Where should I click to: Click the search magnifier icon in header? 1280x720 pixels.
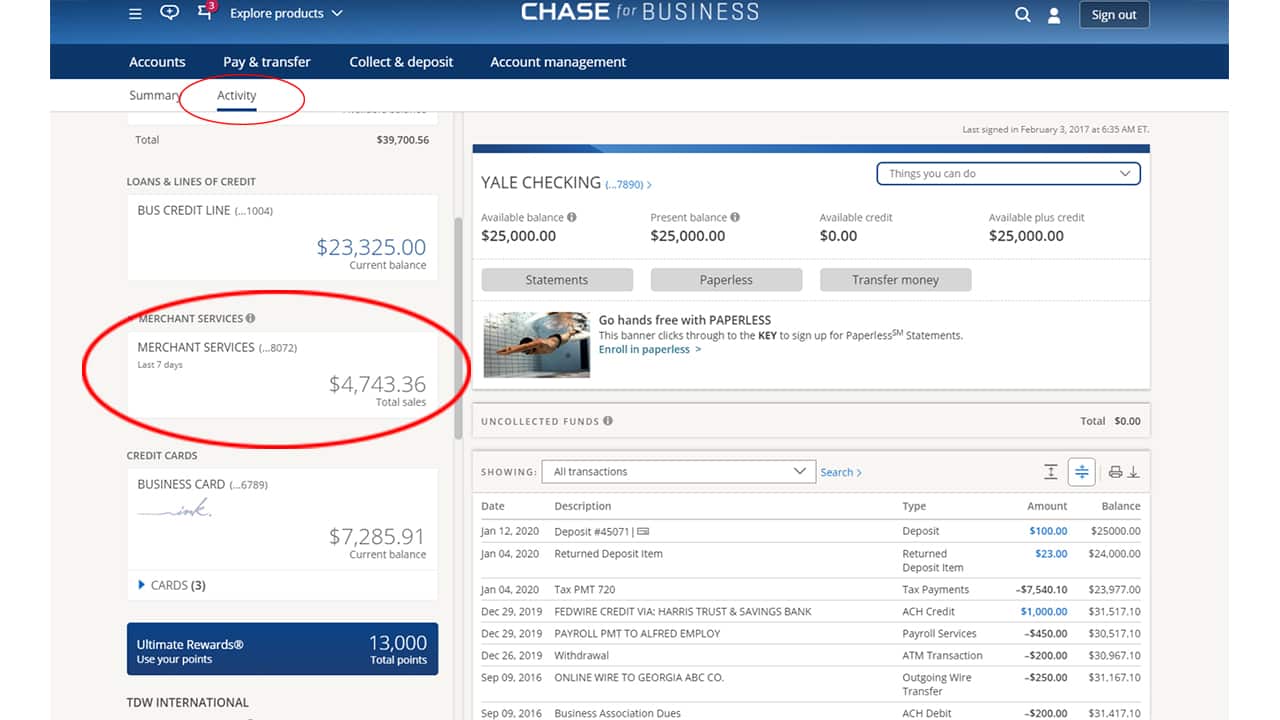[1022, 15]
